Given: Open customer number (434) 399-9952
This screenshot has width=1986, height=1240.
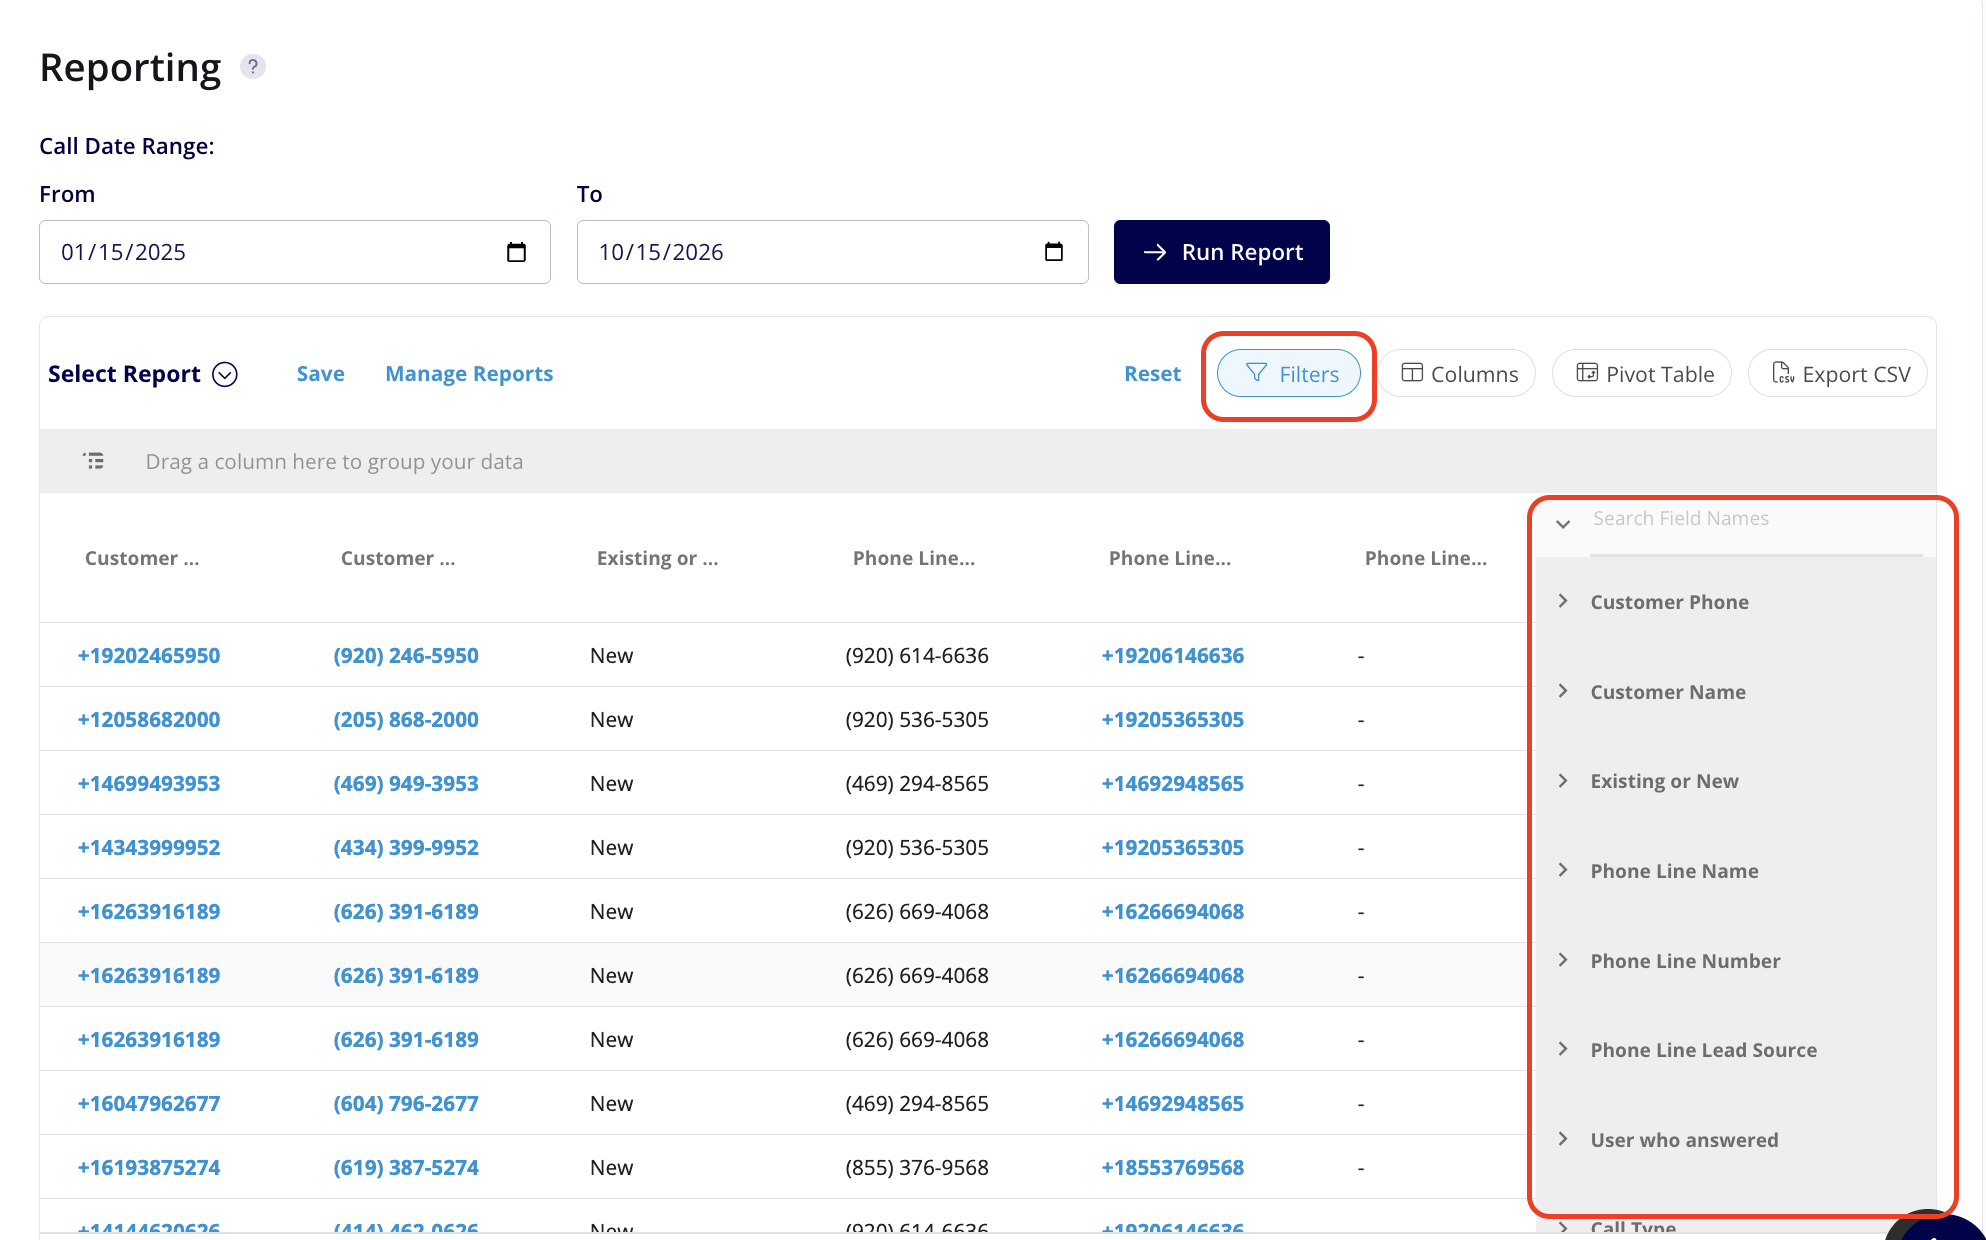Looking at the screenshot, I should click(406, 848).
